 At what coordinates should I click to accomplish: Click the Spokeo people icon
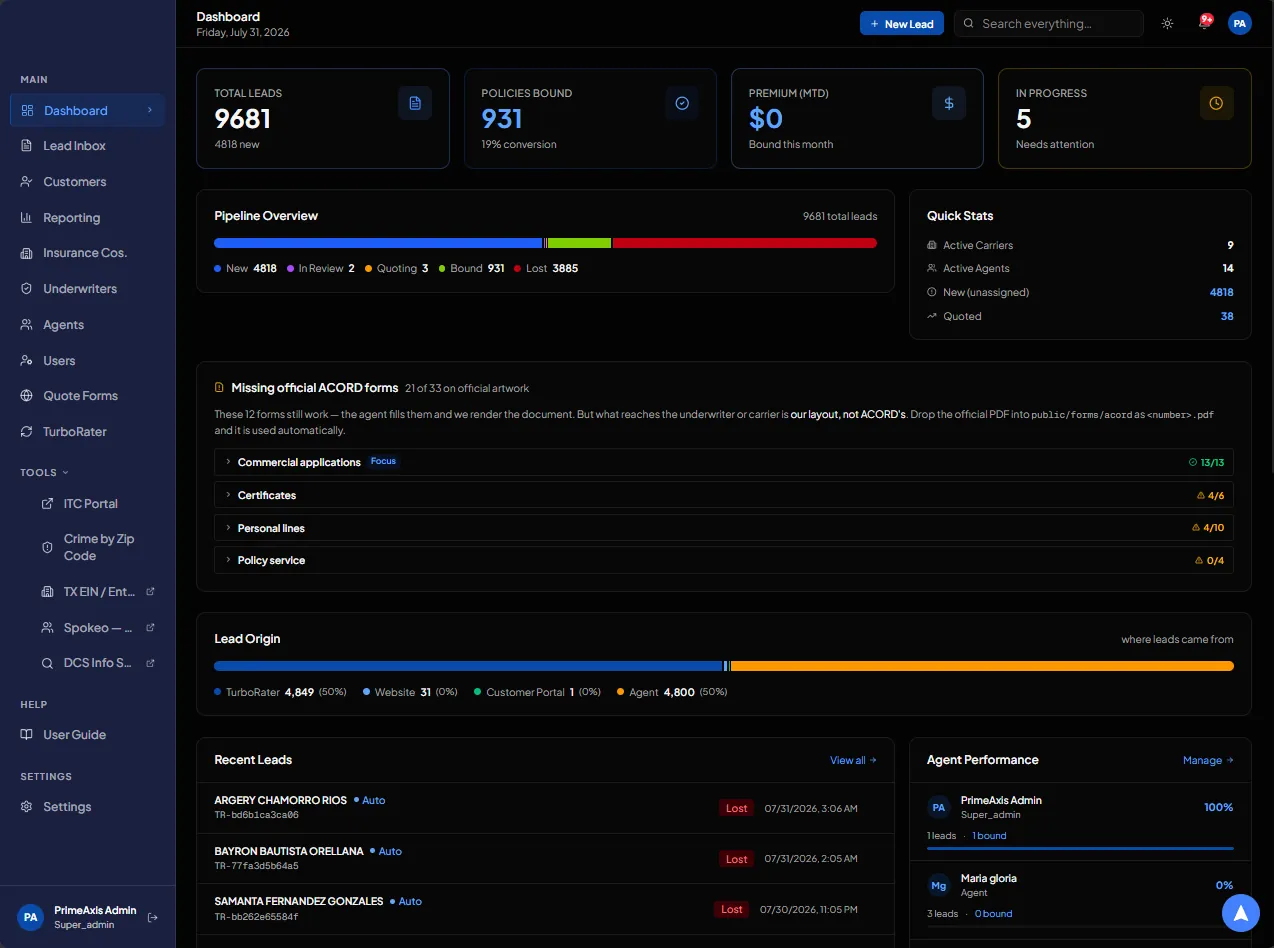[47, 628]
